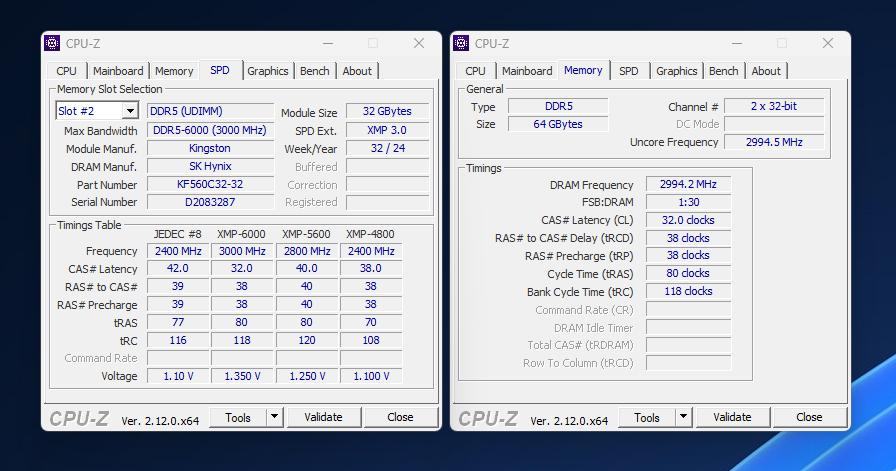The width and height of the screenshot is (896, 471).
Task: Switch to CPU tab in left window
Action: pos(66,71)
